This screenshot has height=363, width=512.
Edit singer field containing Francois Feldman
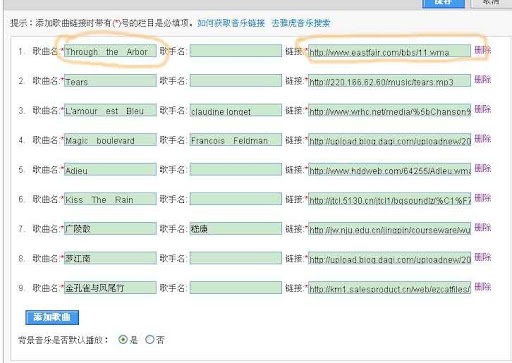(x=236, y=140)
